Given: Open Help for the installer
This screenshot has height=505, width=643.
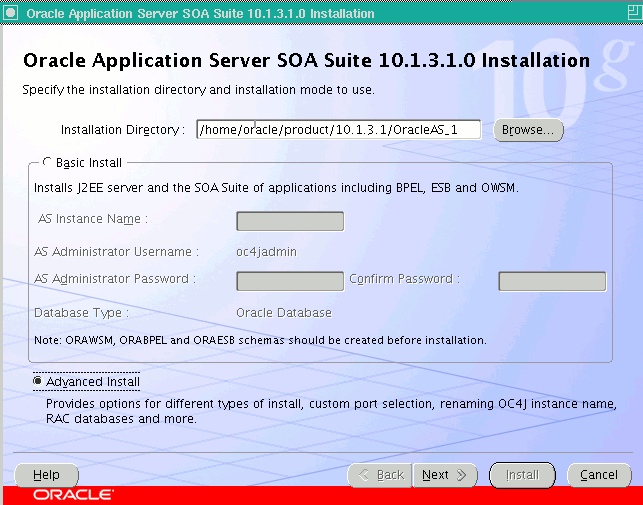Looking at the screenshot, I should point(46,475).
